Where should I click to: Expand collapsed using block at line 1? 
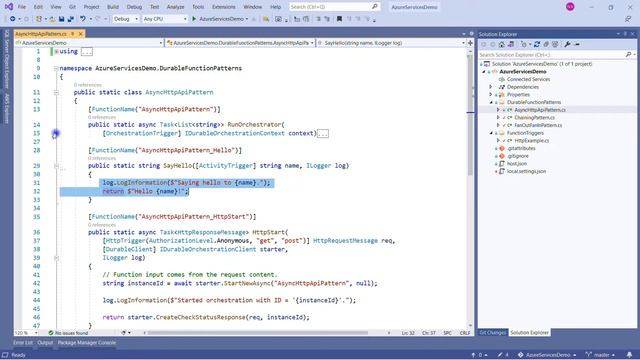[x=56, y=51]
